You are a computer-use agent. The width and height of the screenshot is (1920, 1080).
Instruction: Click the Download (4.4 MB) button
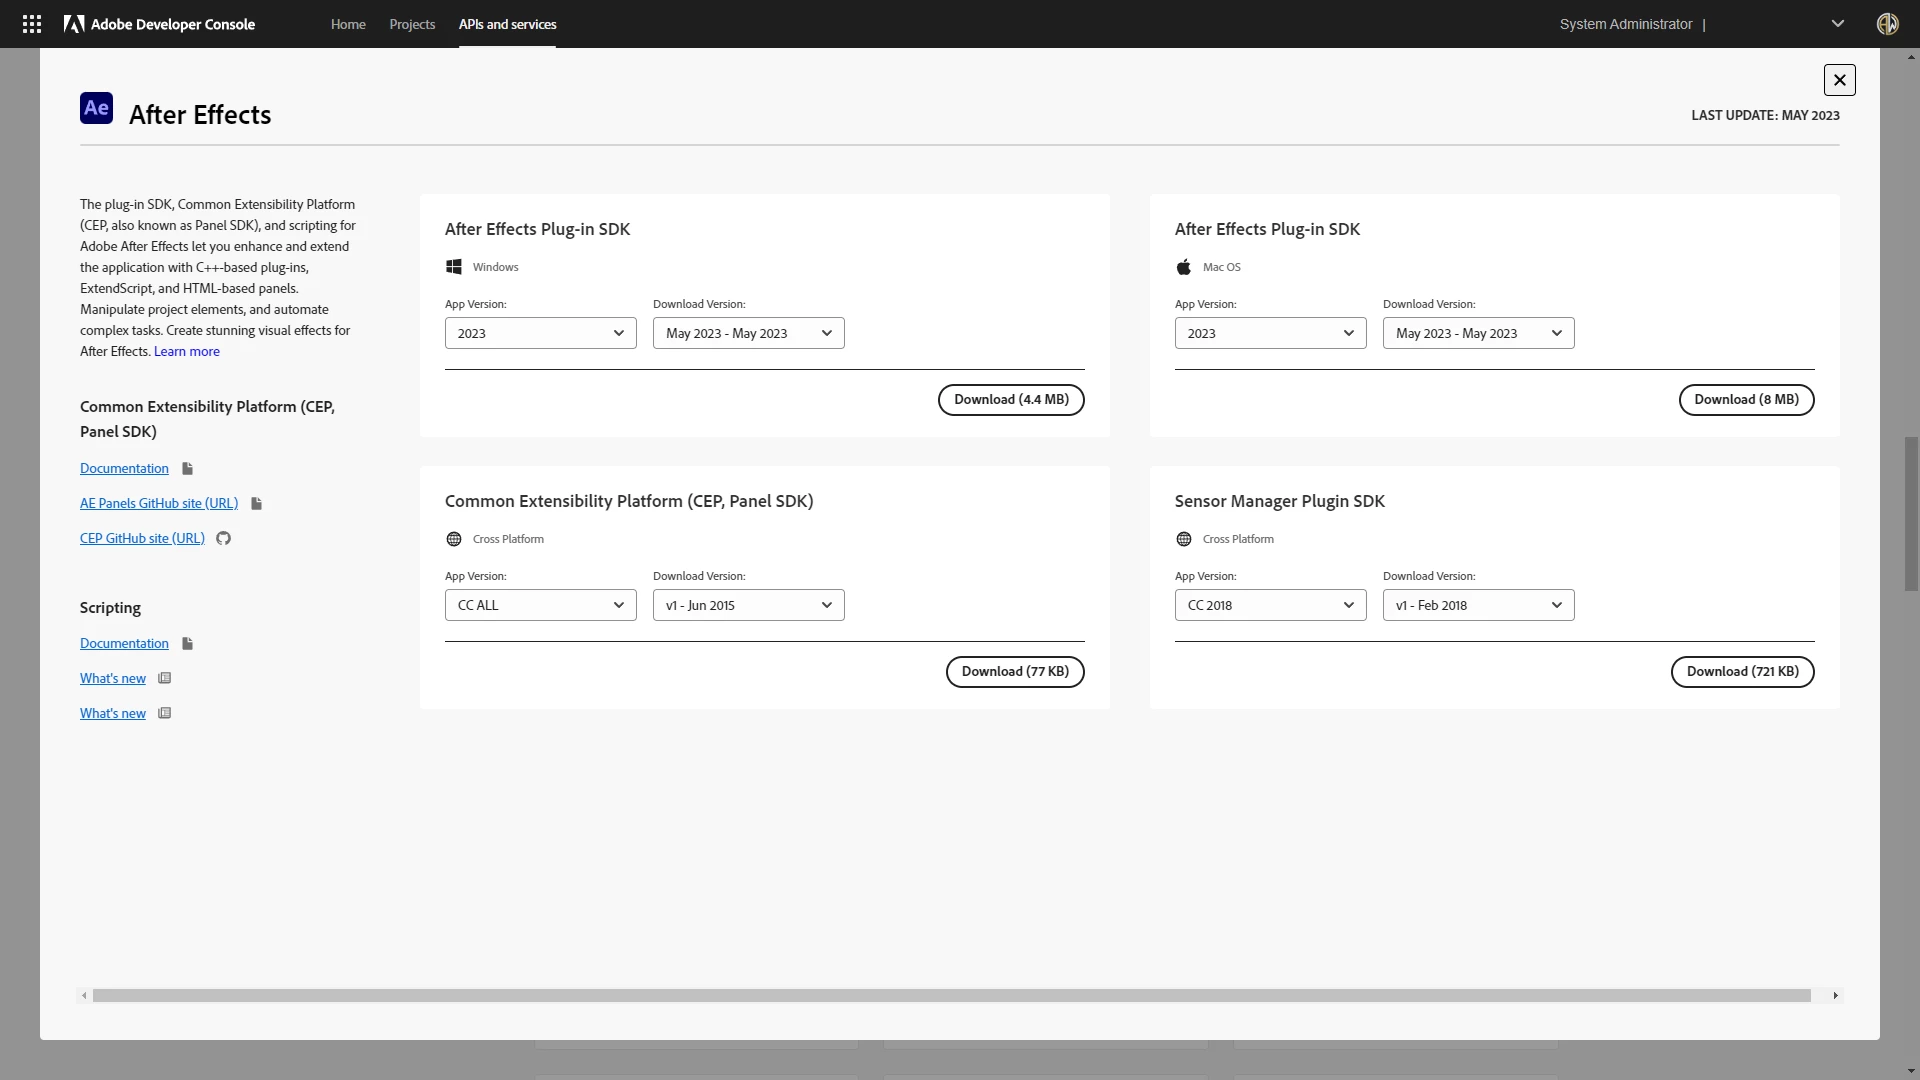[x=1011, y=400]
